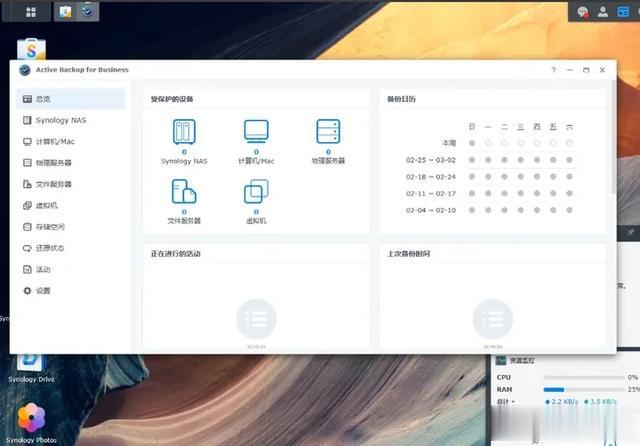The height and width of the screenshot is (446, 640).
Task: Click the 3.5 KB/s download speed value
Action: coord(603,402)
